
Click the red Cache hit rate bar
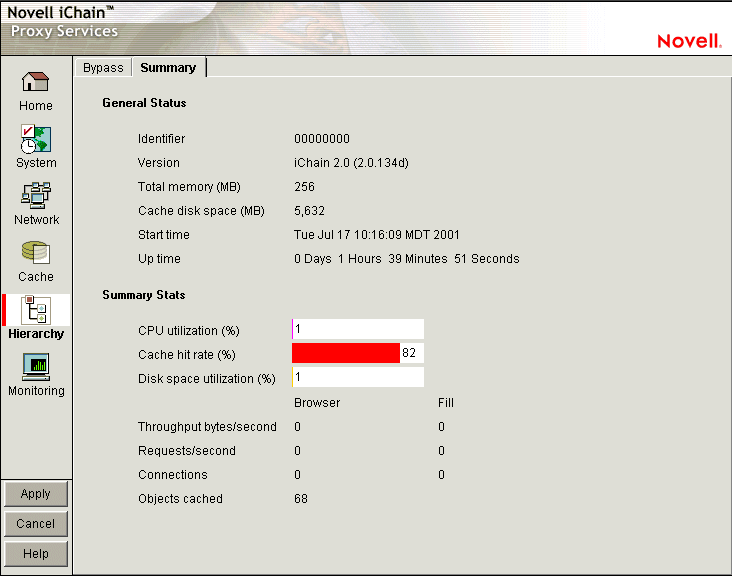346,353
